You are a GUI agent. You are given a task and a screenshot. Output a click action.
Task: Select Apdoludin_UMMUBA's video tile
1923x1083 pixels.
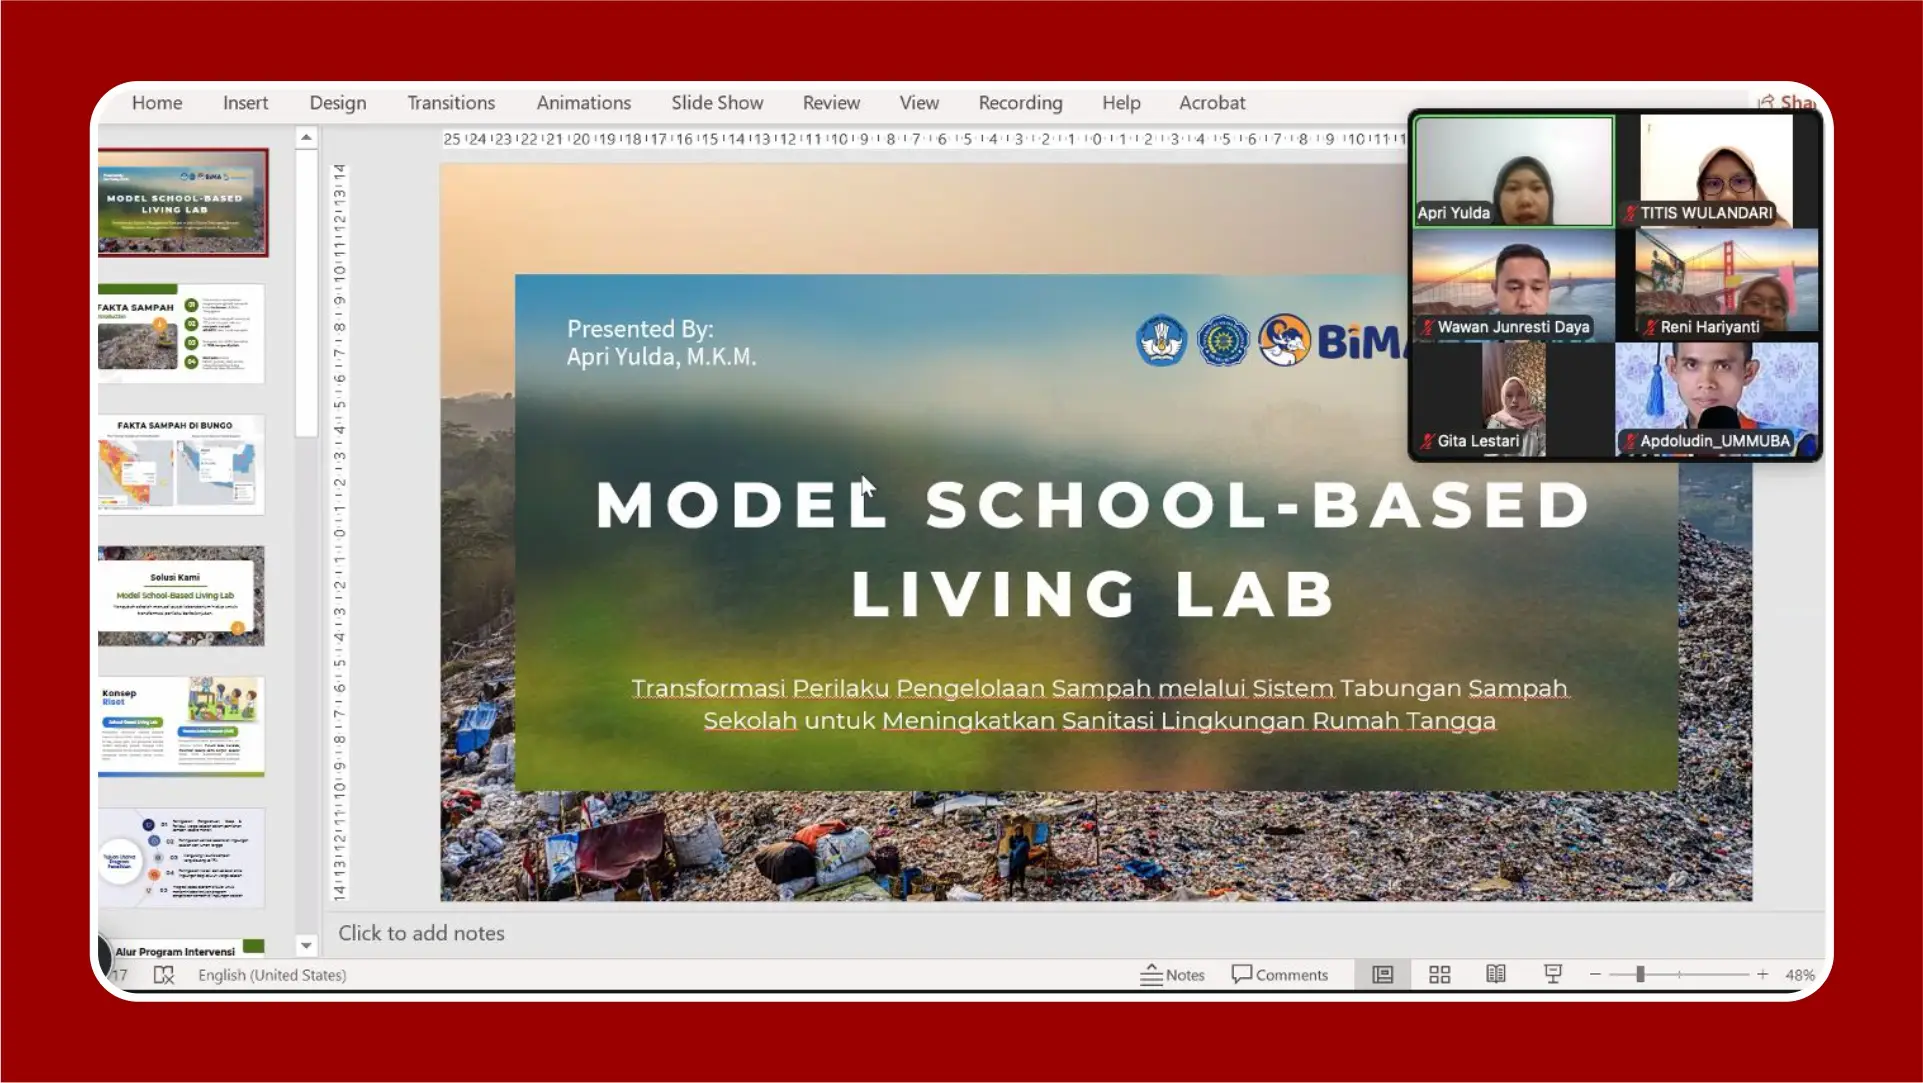pos(1717,399)
